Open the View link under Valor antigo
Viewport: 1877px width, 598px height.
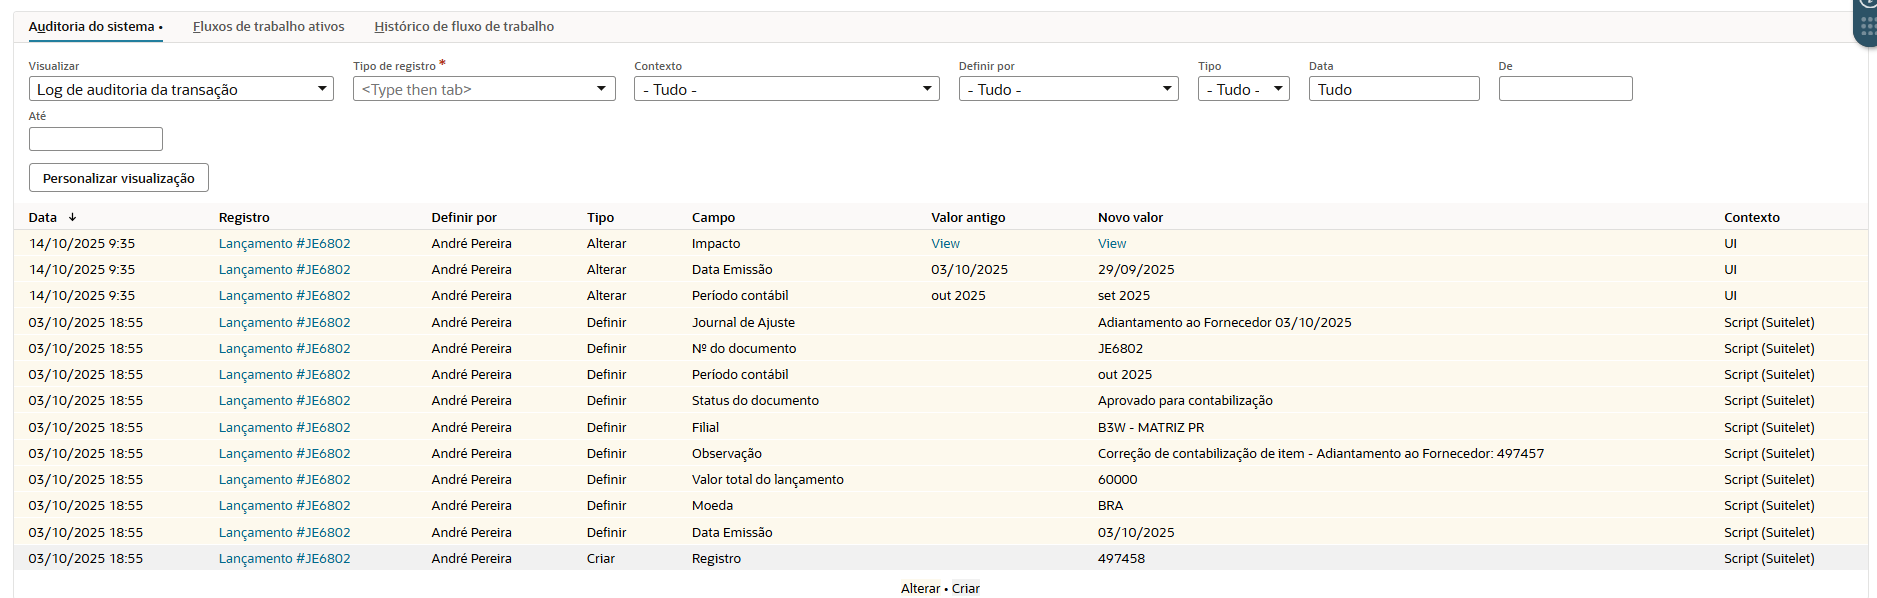pyautogui.click(x=945, y=243)
